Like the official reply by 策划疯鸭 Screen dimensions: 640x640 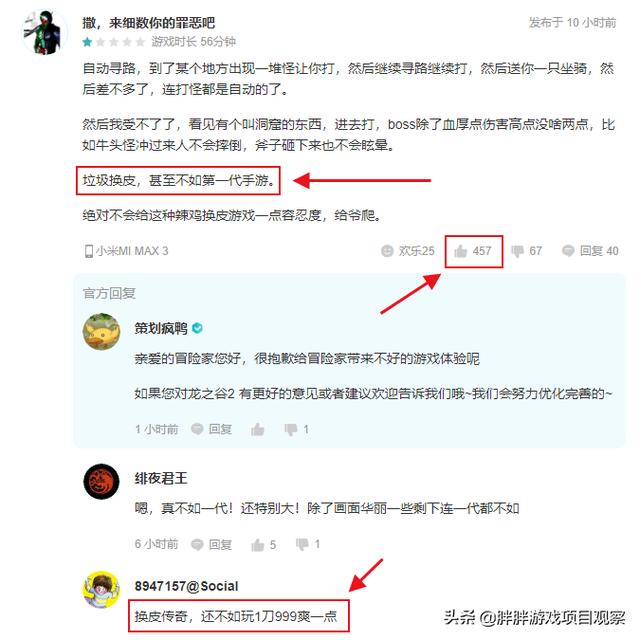(258, 429)
